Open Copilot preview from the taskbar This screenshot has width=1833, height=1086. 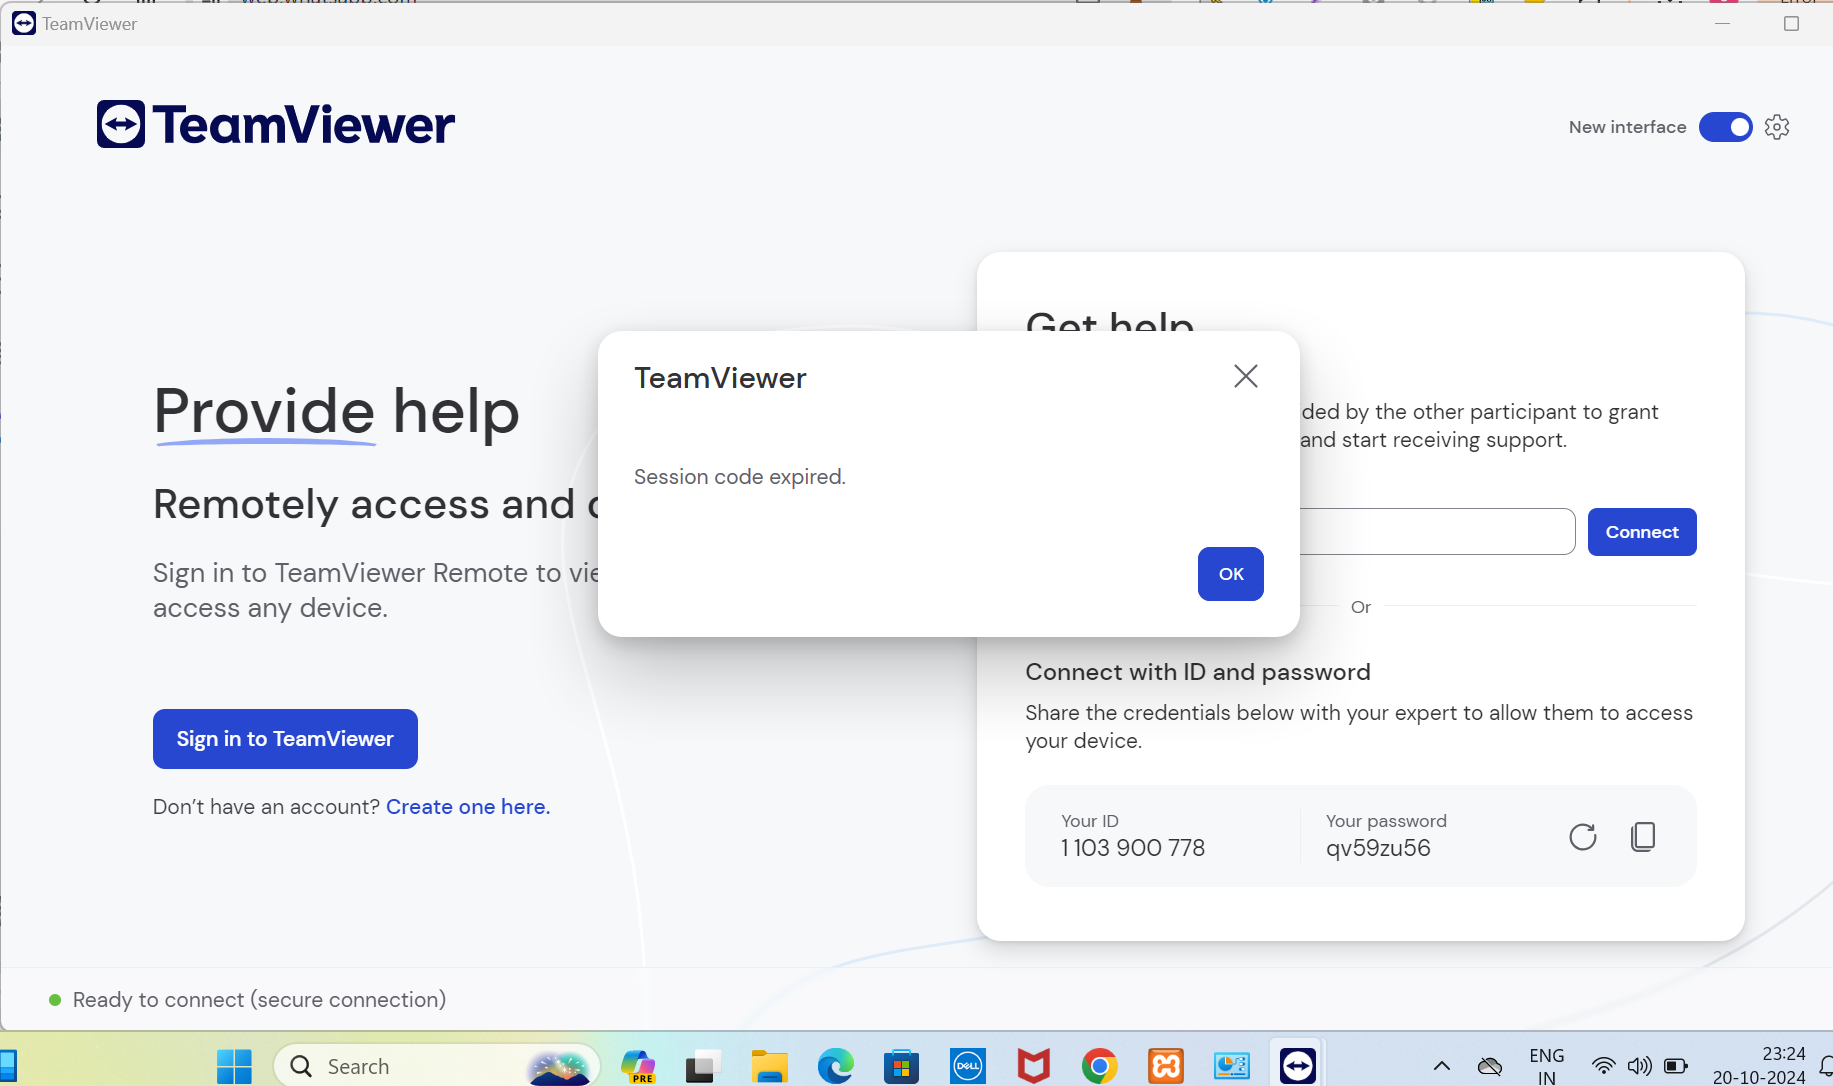[x=638, y=1066]
